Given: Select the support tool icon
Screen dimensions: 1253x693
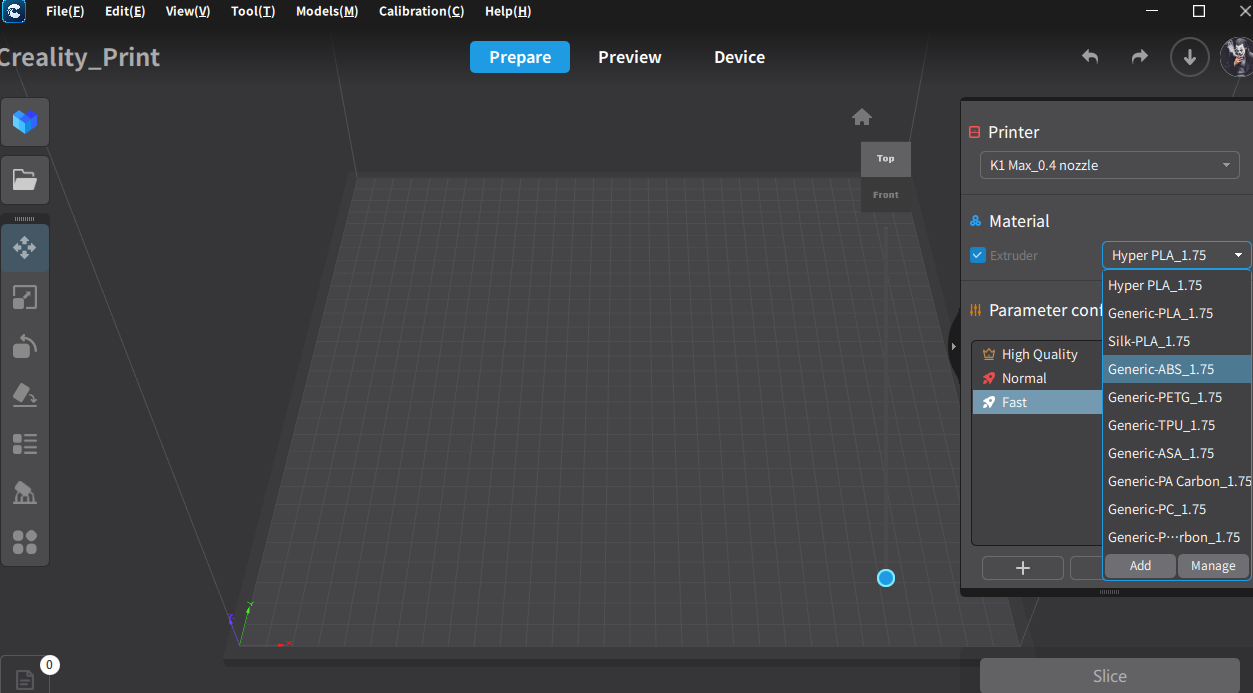Looking at the screenshot, I should tap(25, 493).
